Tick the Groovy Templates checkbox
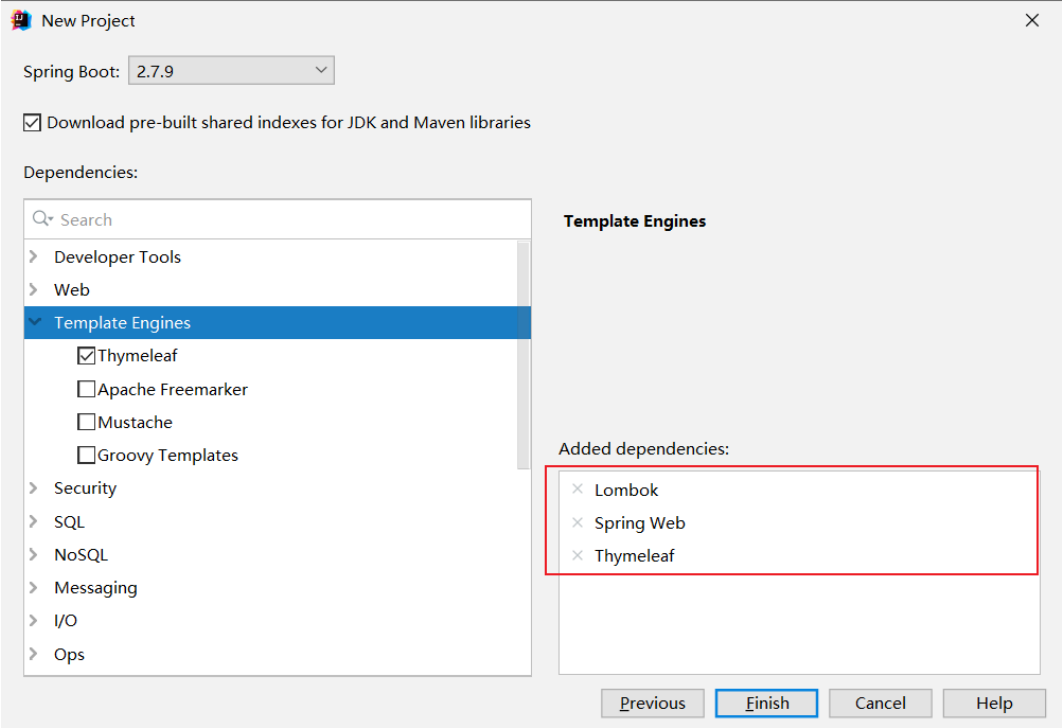 (x=87, y=455)
